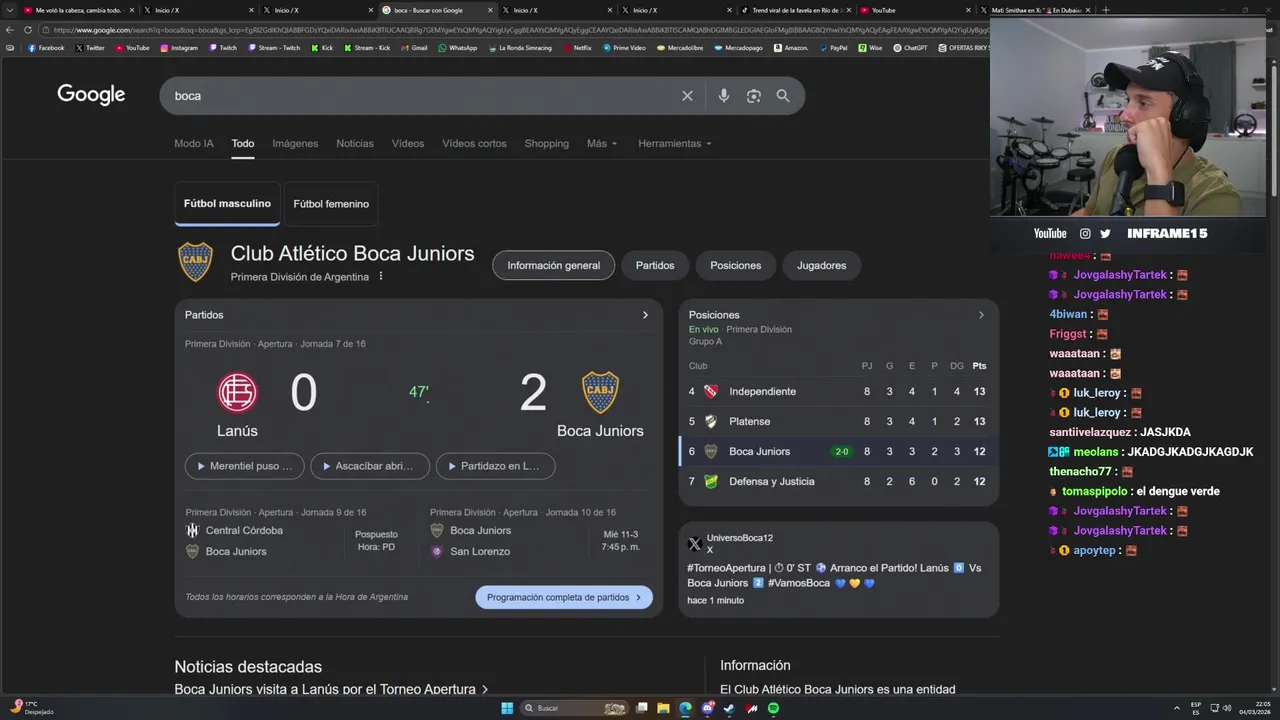Select the Shopping search tab
The image size is (1280, 720).
[x=547, y=144]
